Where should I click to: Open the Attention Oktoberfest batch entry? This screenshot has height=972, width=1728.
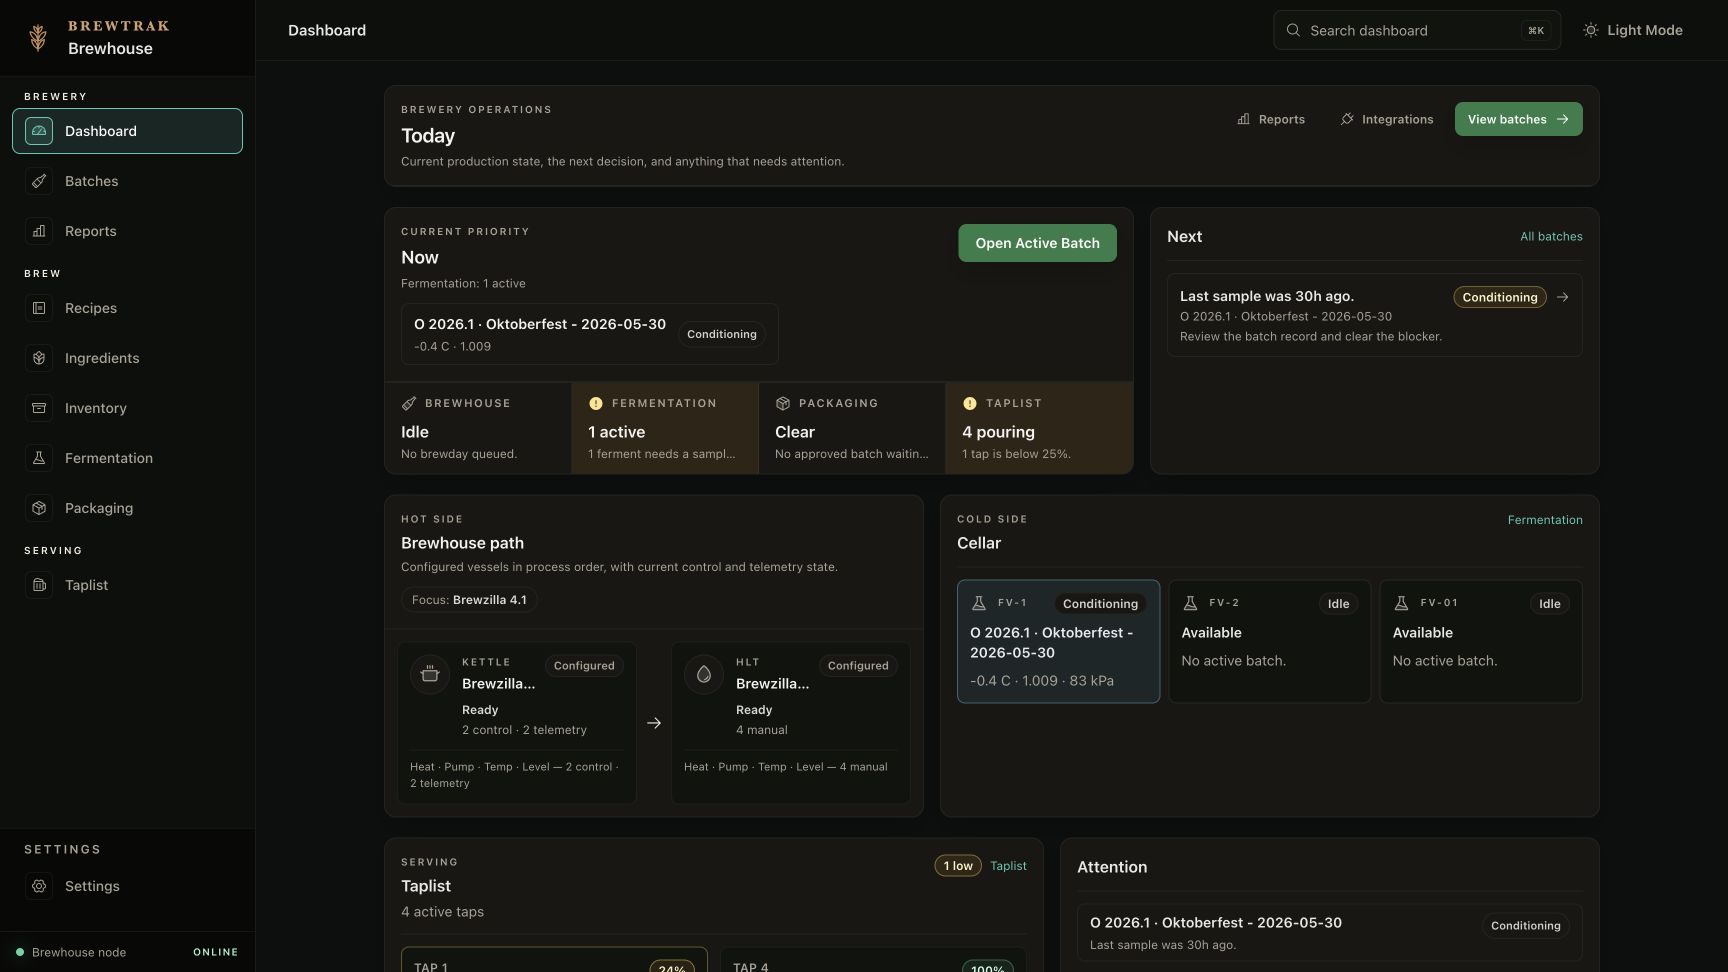tap(1329, 933)
